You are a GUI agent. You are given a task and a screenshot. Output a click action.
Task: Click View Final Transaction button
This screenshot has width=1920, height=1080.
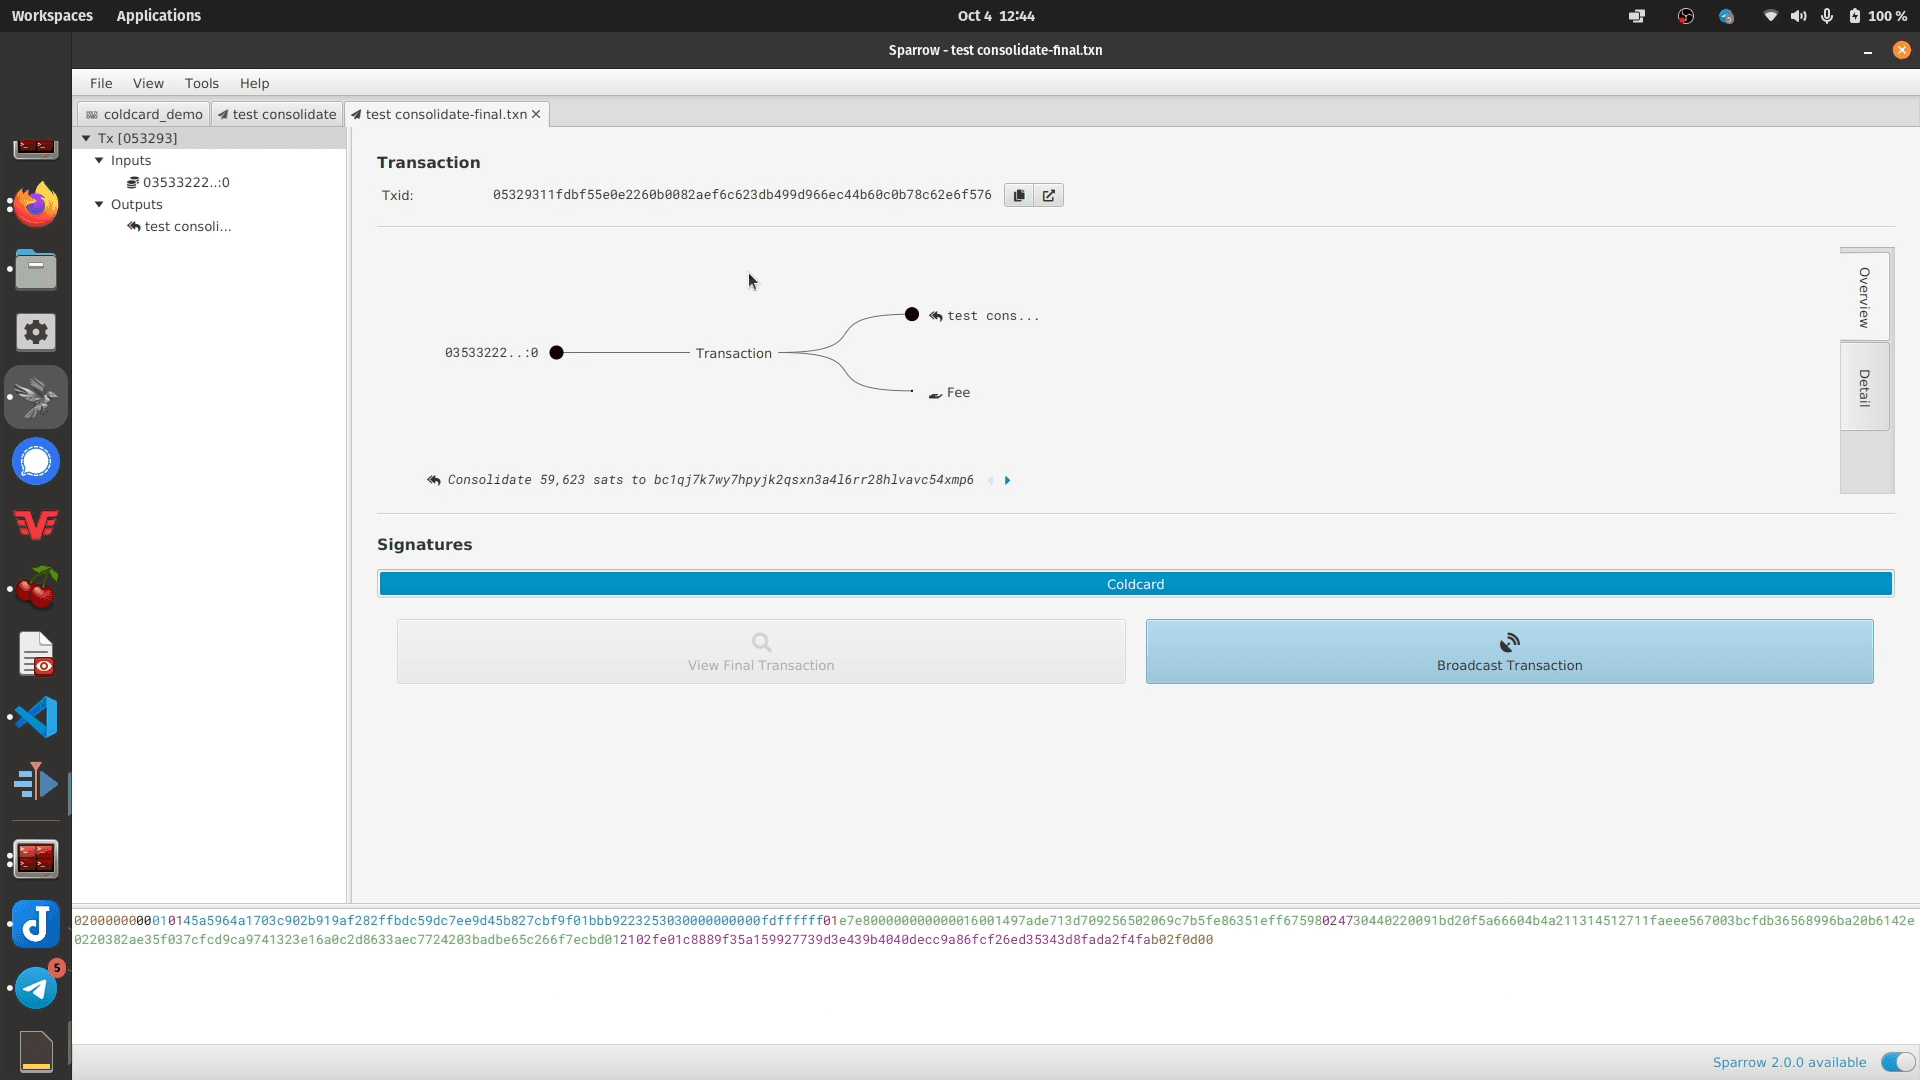[761, 651]
